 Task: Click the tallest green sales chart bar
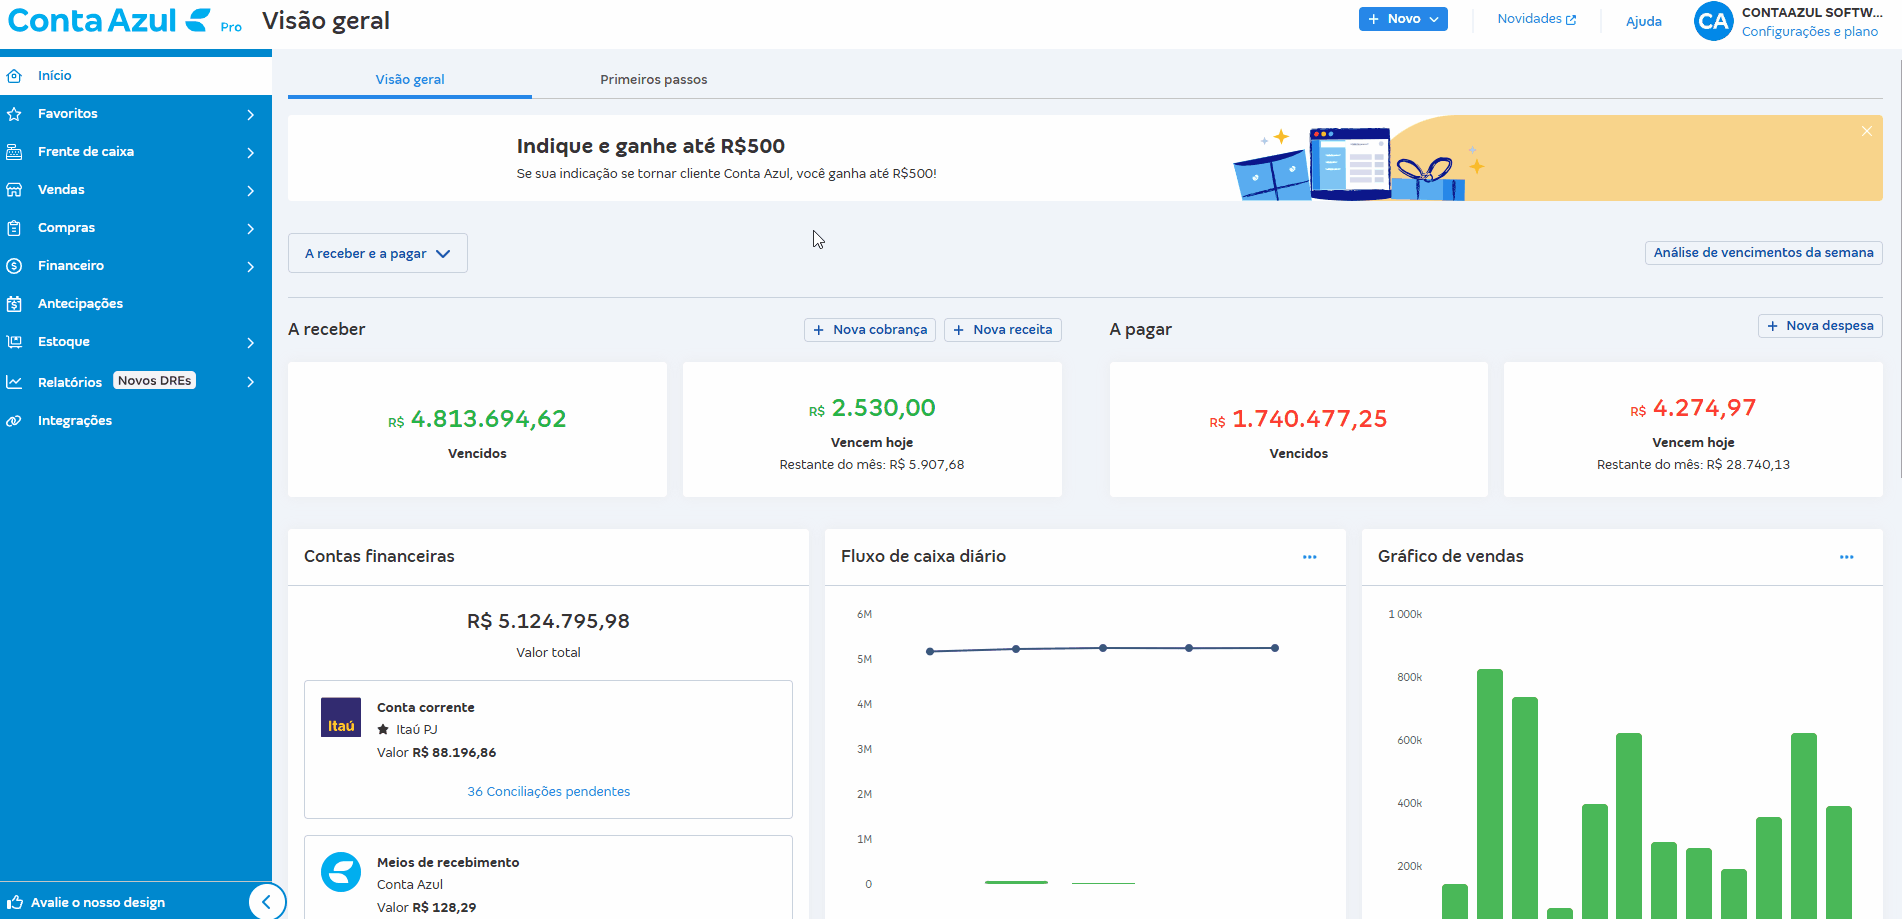tap(1489, 790)
